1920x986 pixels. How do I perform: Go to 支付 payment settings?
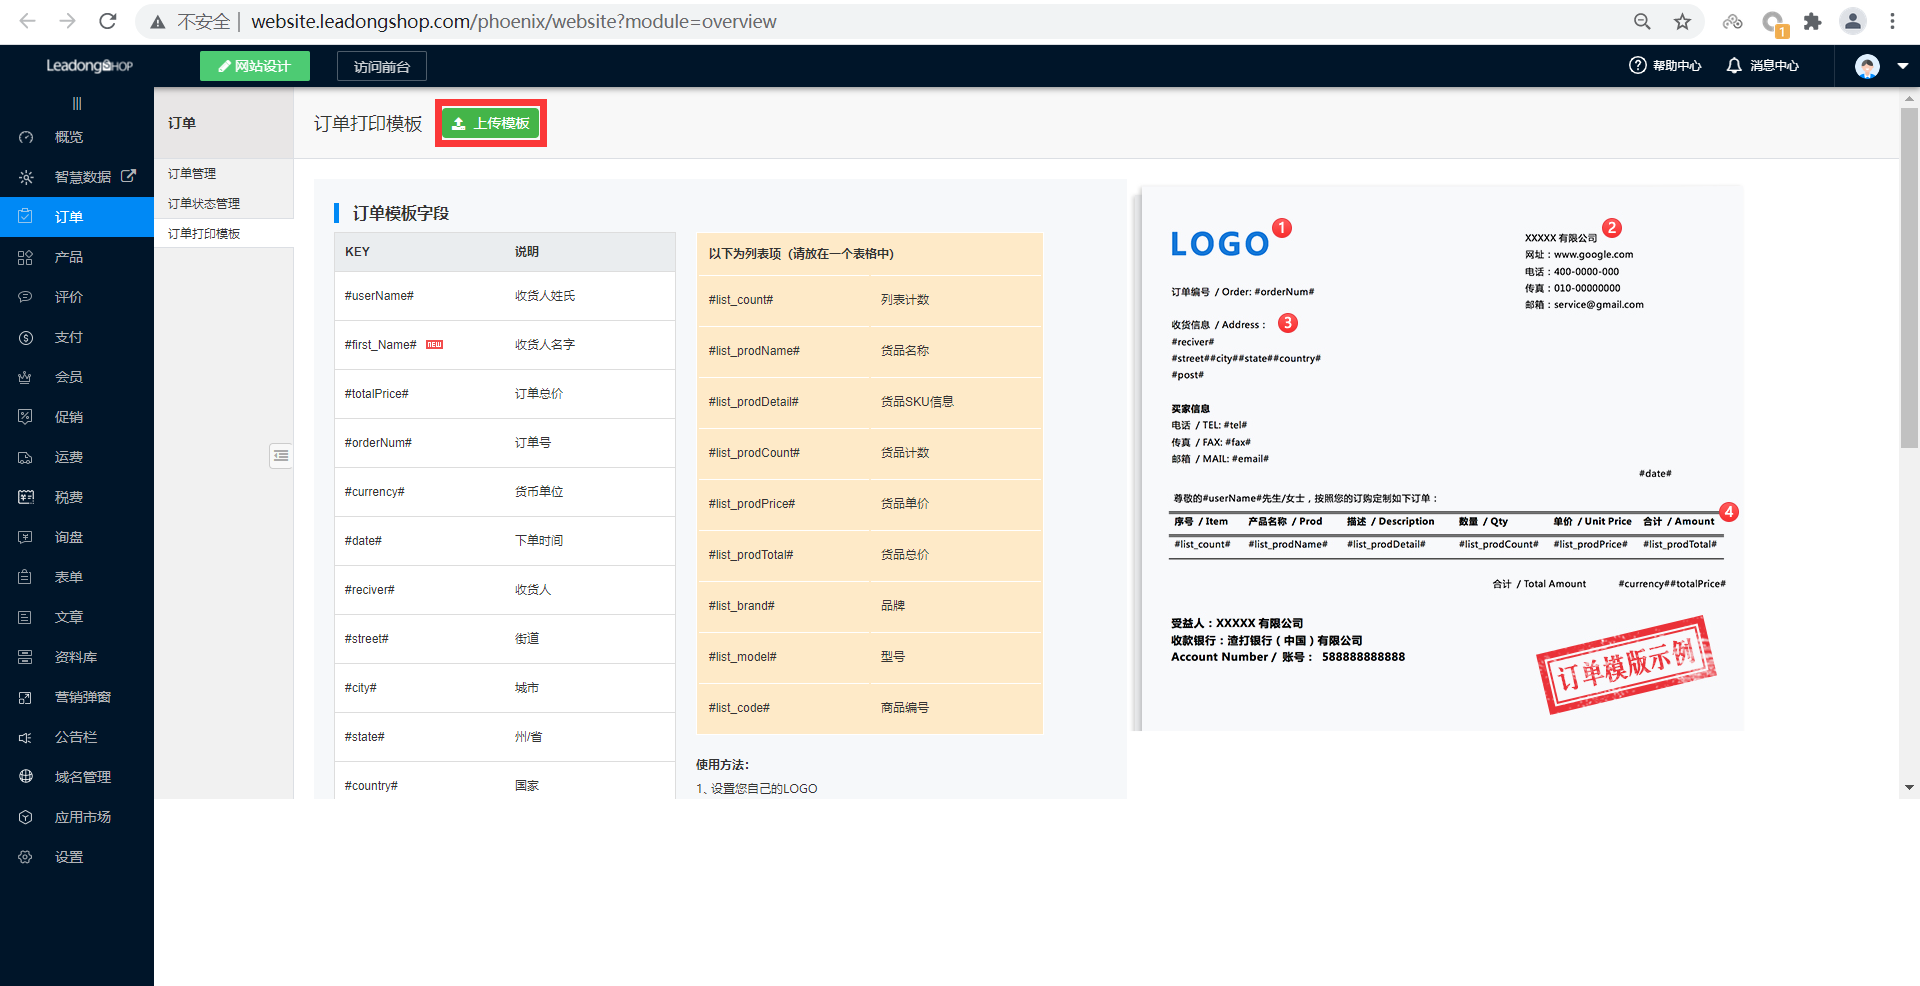tap(68, 337)
